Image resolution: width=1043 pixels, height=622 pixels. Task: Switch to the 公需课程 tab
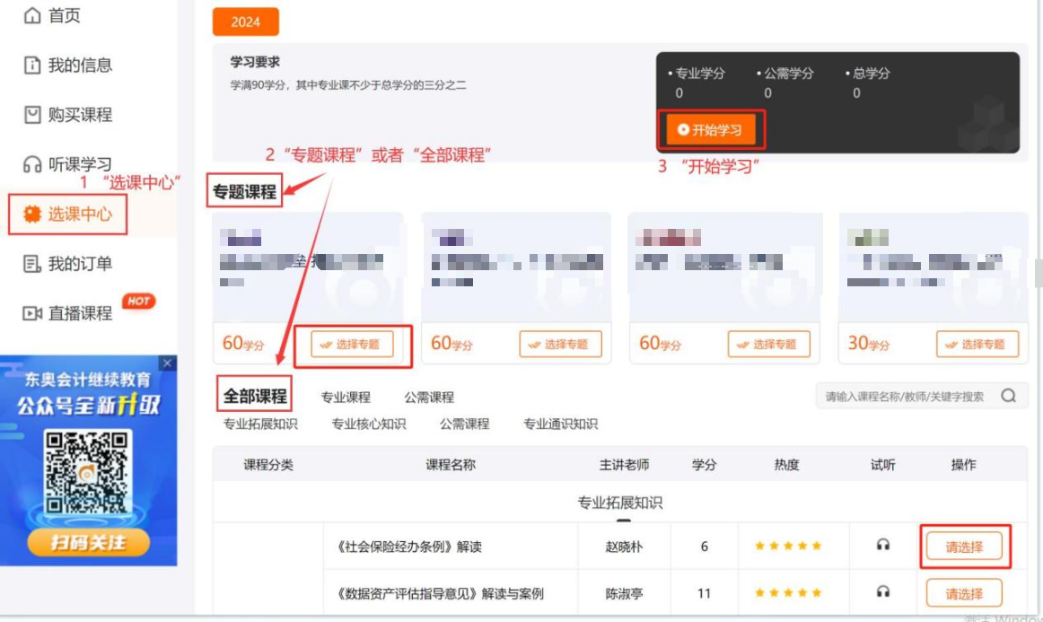pyautogui.click(x=430, y=396)
